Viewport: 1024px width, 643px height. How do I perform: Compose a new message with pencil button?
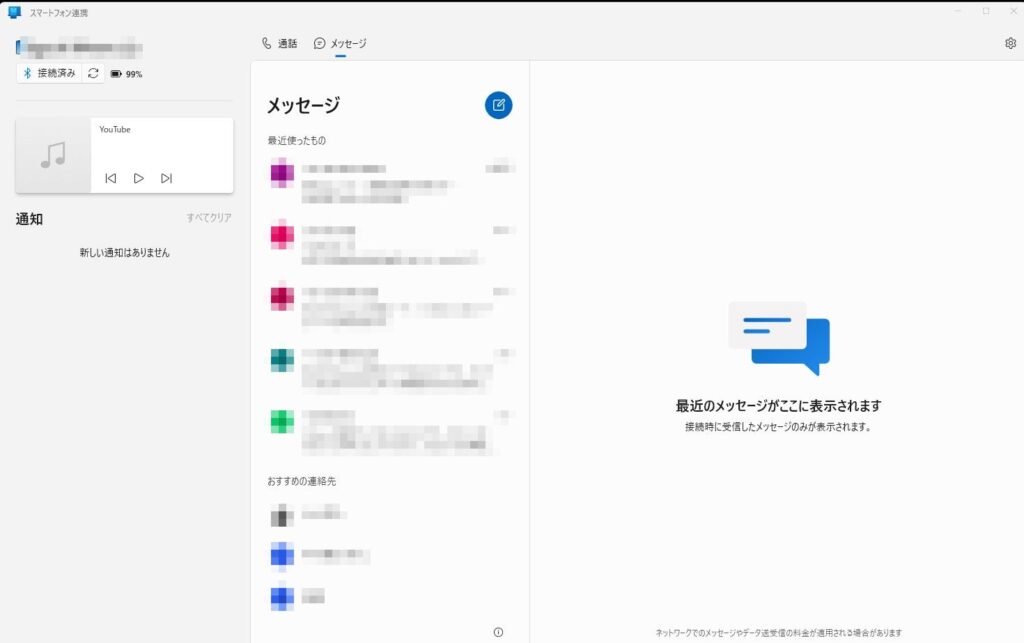pyautogui.click(x=498, y=105)
